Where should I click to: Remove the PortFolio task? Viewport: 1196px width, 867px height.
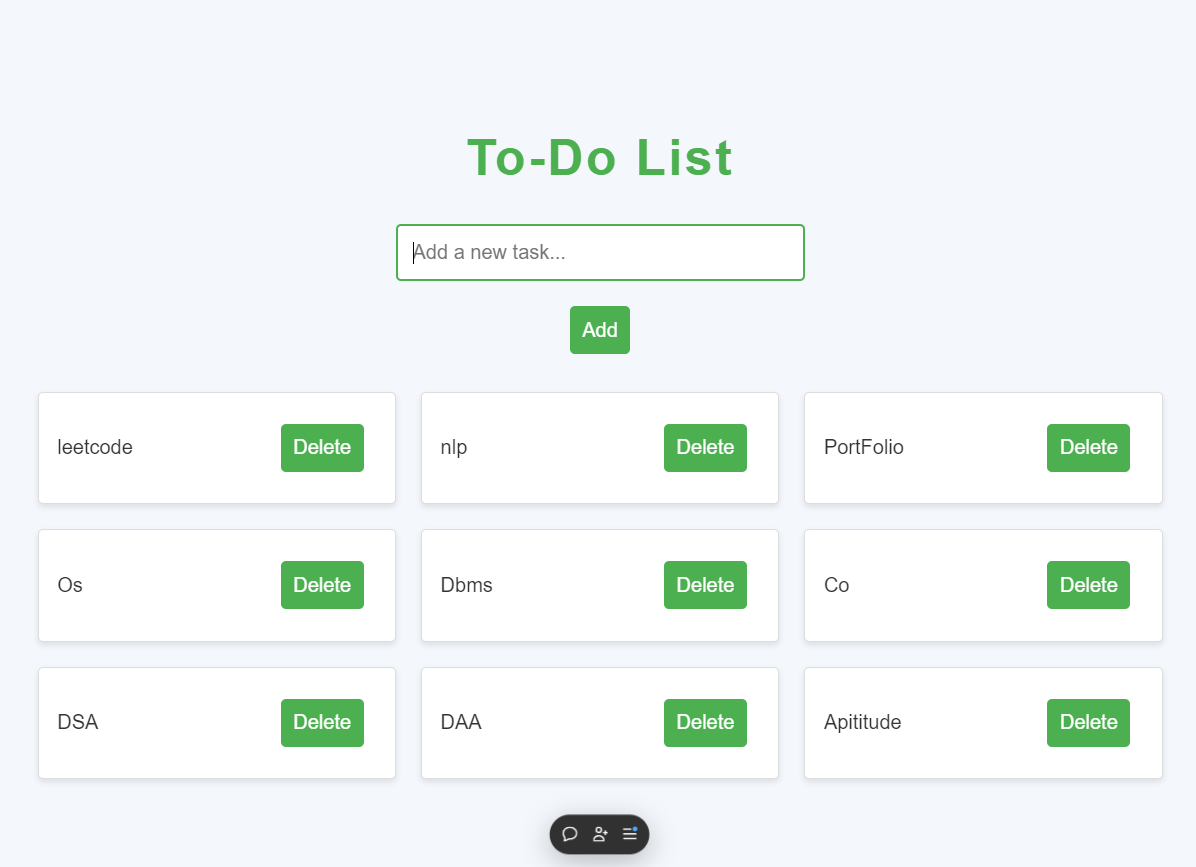pyautogui.click(x=1088, y=448)
